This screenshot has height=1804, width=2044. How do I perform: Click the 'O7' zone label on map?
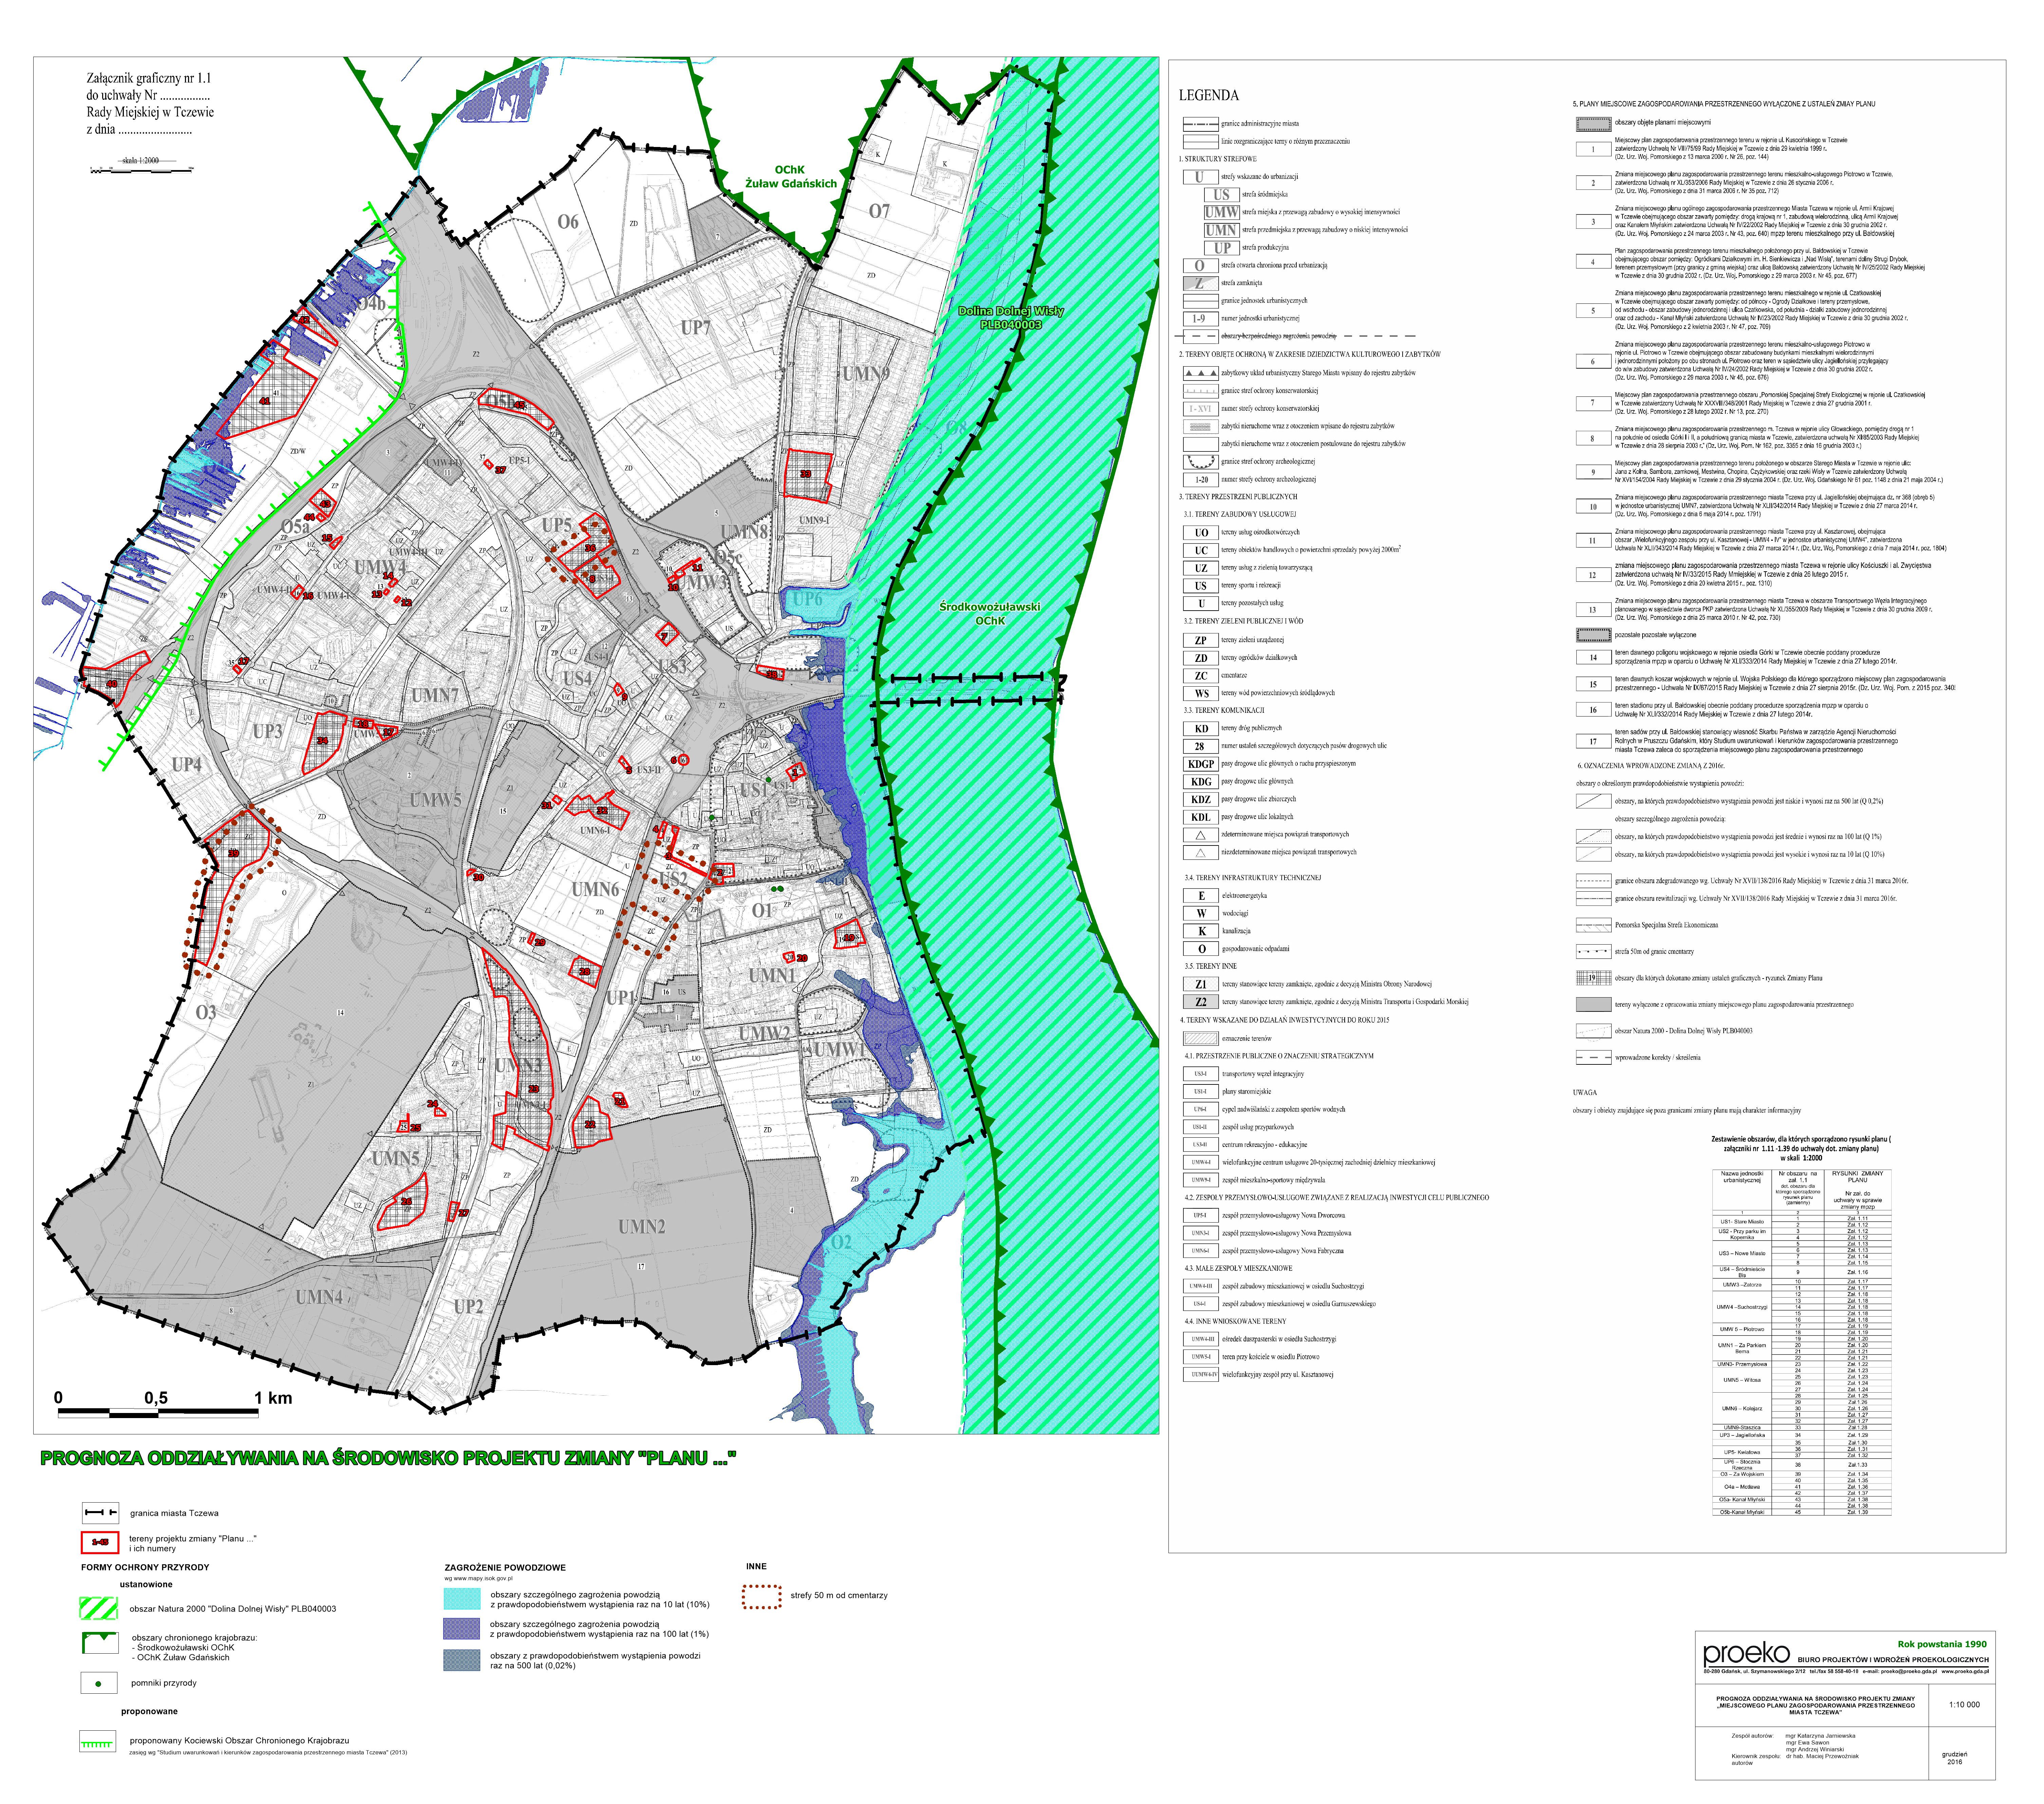pos(879,211)
